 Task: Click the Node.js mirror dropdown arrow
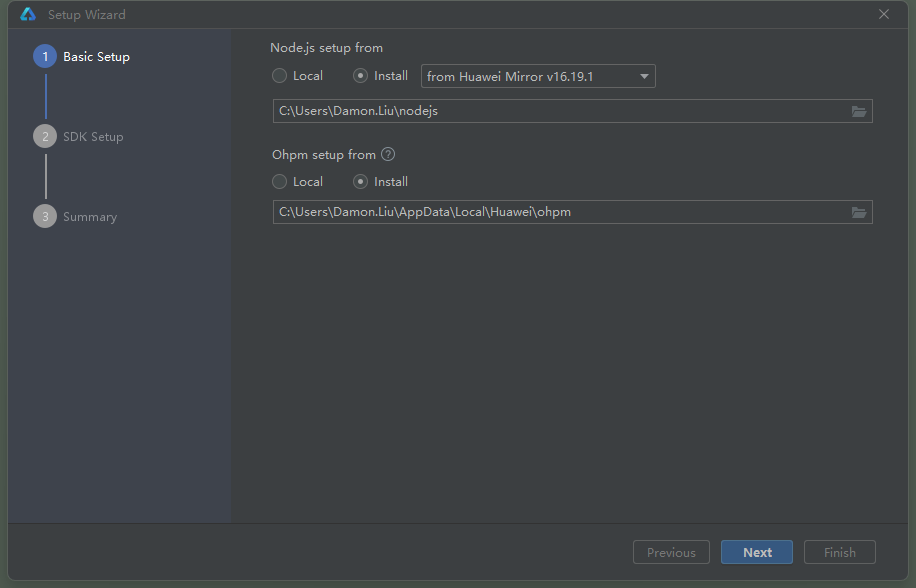(645, 77)
